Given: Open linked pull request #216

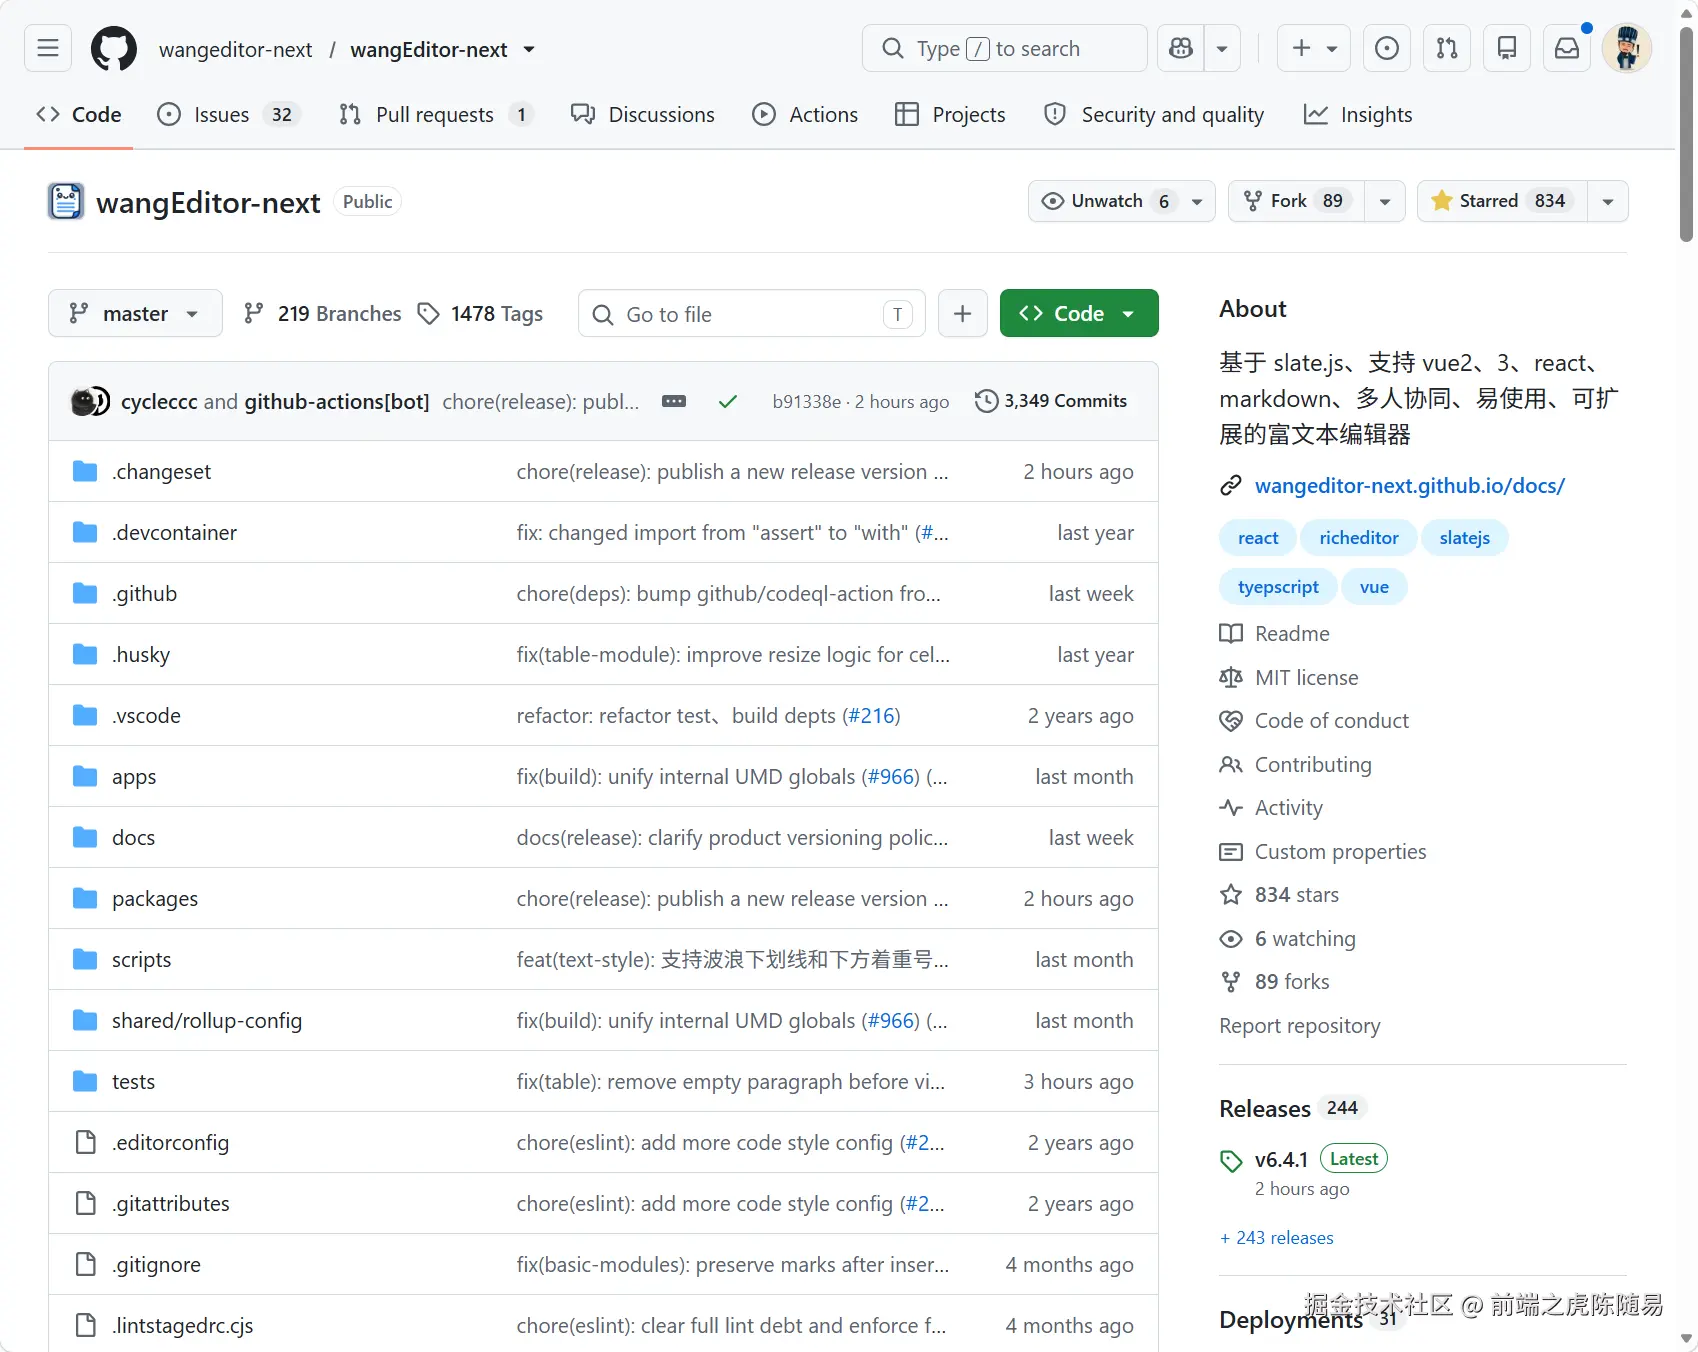Looking at the screenshot, I should (x=872, y=716).
